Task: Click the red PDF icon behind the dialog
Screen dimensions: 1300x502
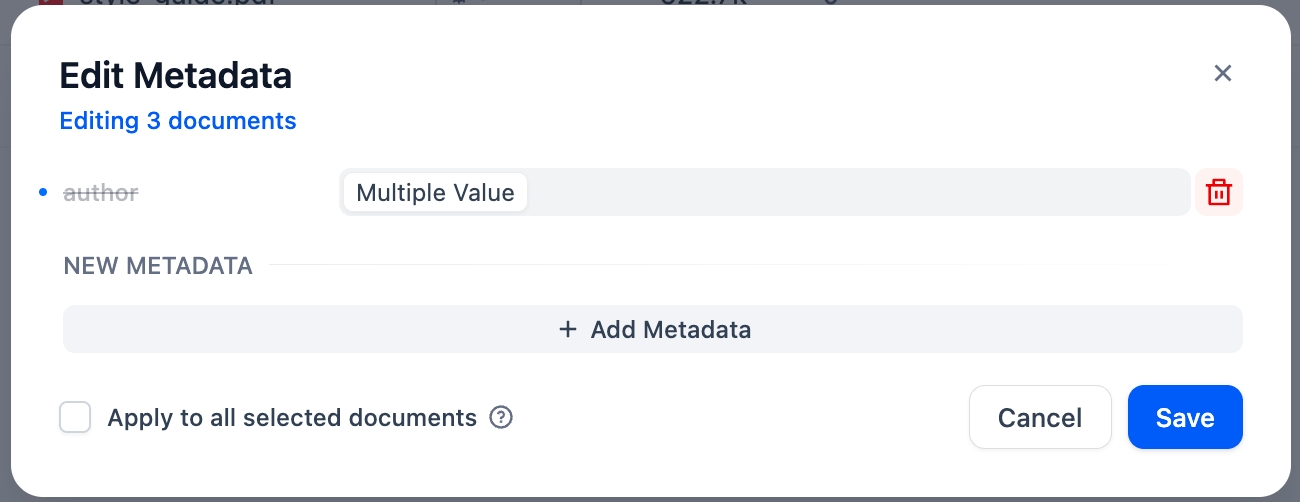Action: click(44, 2)
